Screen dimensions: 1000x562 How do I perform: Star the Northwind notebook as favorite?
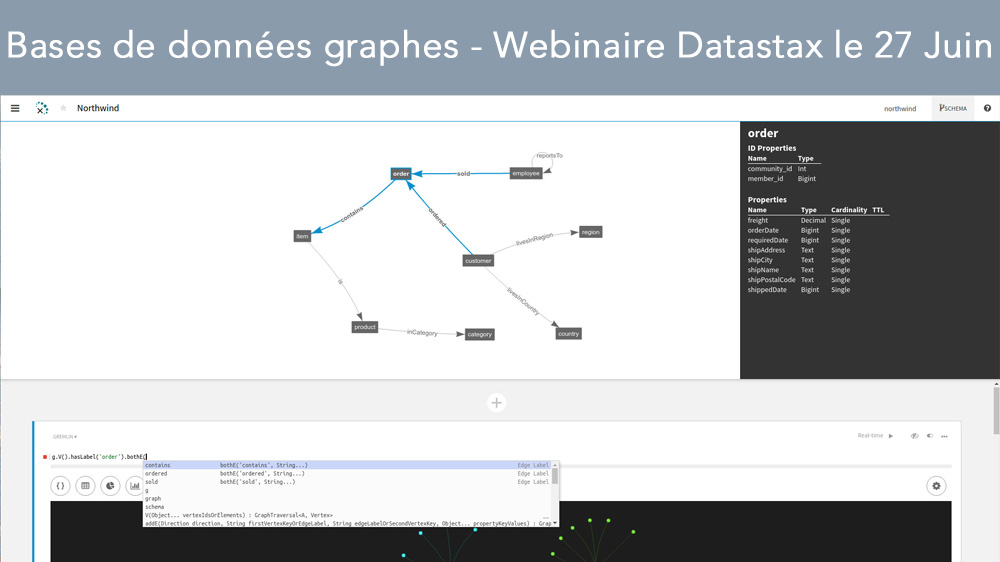click(x=64, y=108)
